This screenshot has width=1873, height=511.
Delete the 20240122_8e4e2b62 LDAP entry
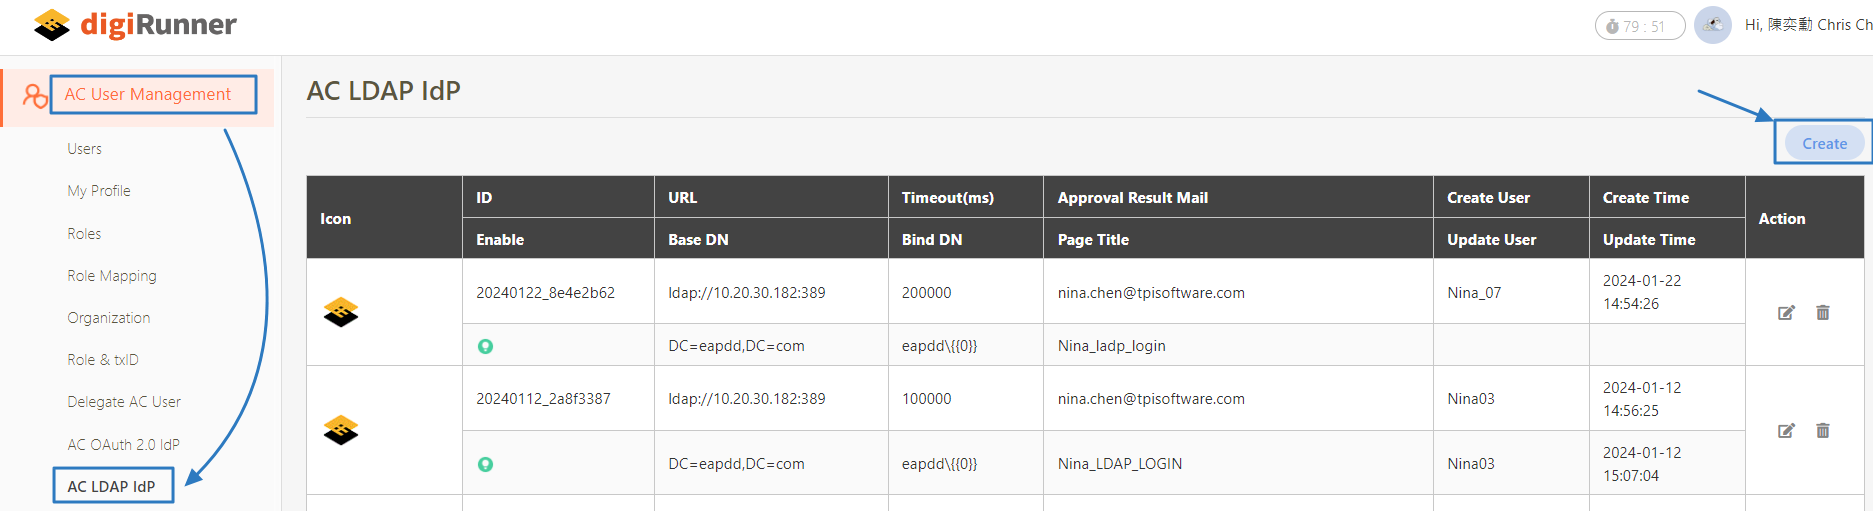(x=1823, y=313)
